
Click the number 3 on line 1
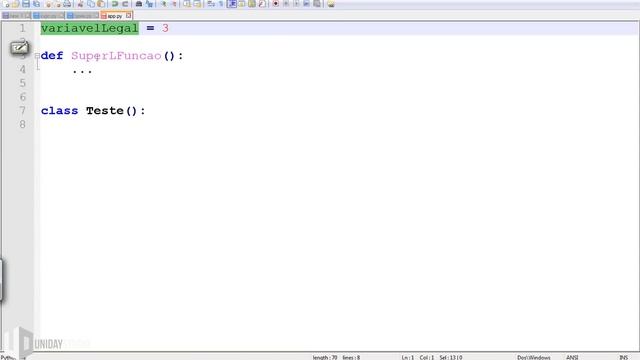[x=165, y=28]
